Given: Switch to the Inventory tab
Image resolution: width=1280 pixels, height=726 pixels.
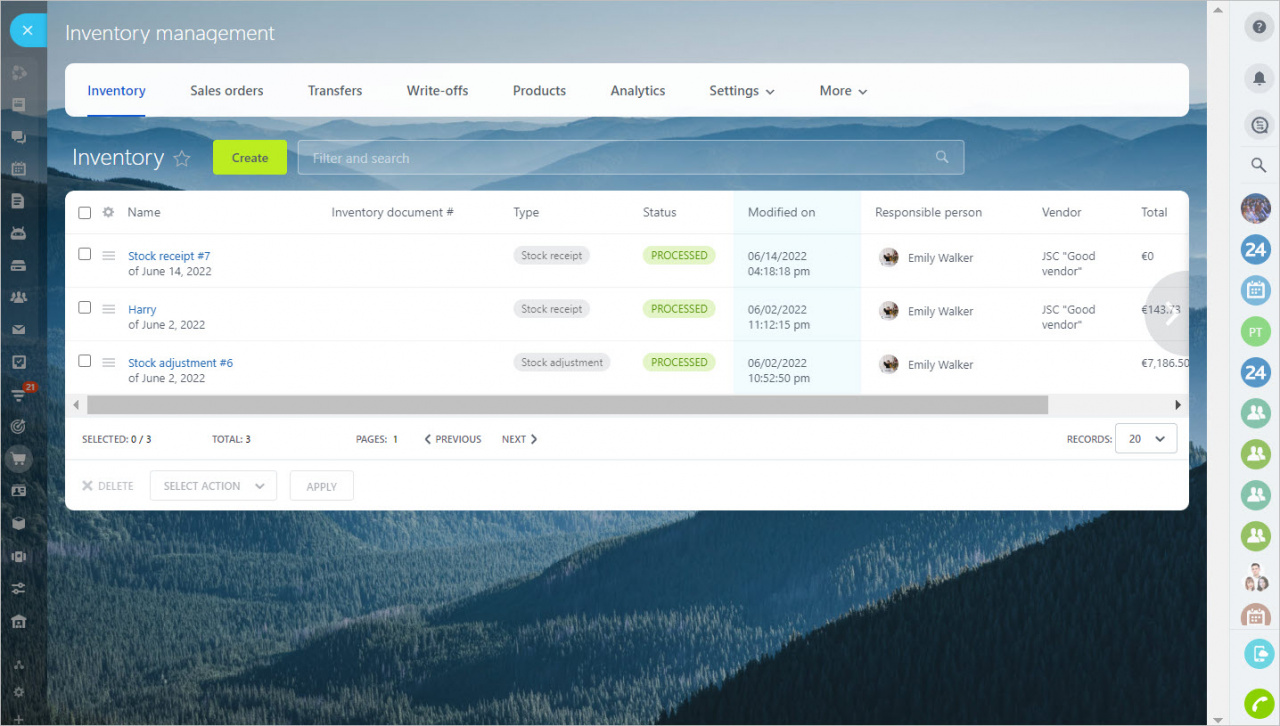Looking at the screenshot, I should (116, 91).
